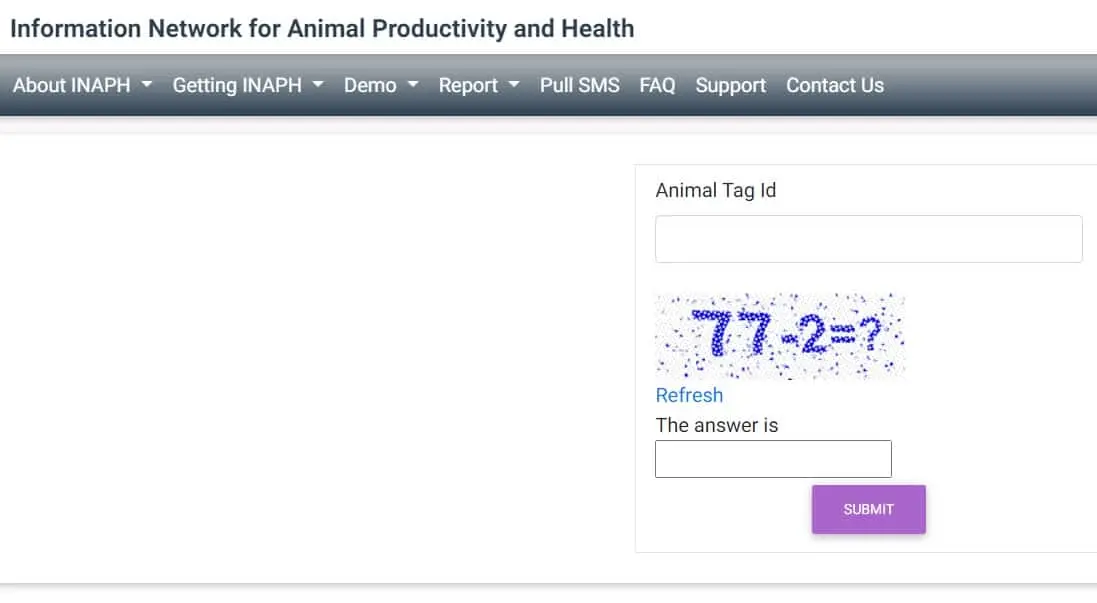
Task: Open the FAQ page
Action: pos(657,86)
